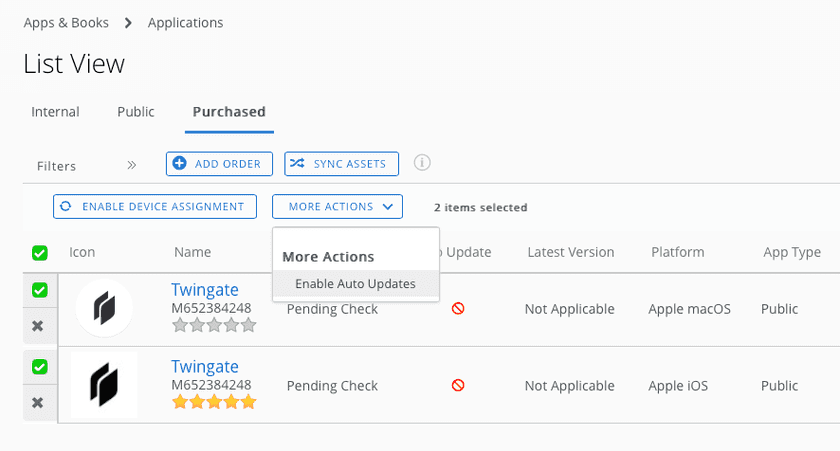
Task: Uncheck the iOS Twingate row checkbox
Action: (40, 367)
